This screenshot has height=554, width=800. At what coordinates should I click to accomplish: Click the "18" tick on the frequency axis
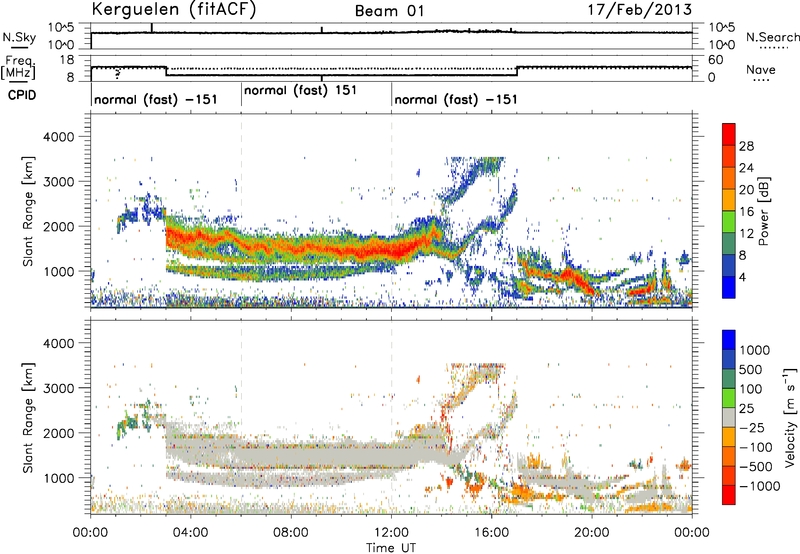[67, 60]
